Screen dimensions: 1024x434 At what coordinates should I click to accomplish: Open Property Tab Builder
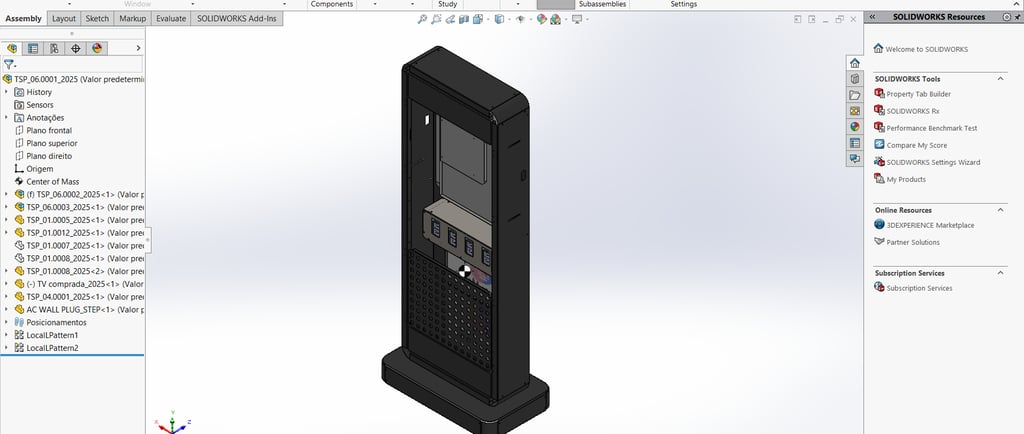[x=918, y=94]
